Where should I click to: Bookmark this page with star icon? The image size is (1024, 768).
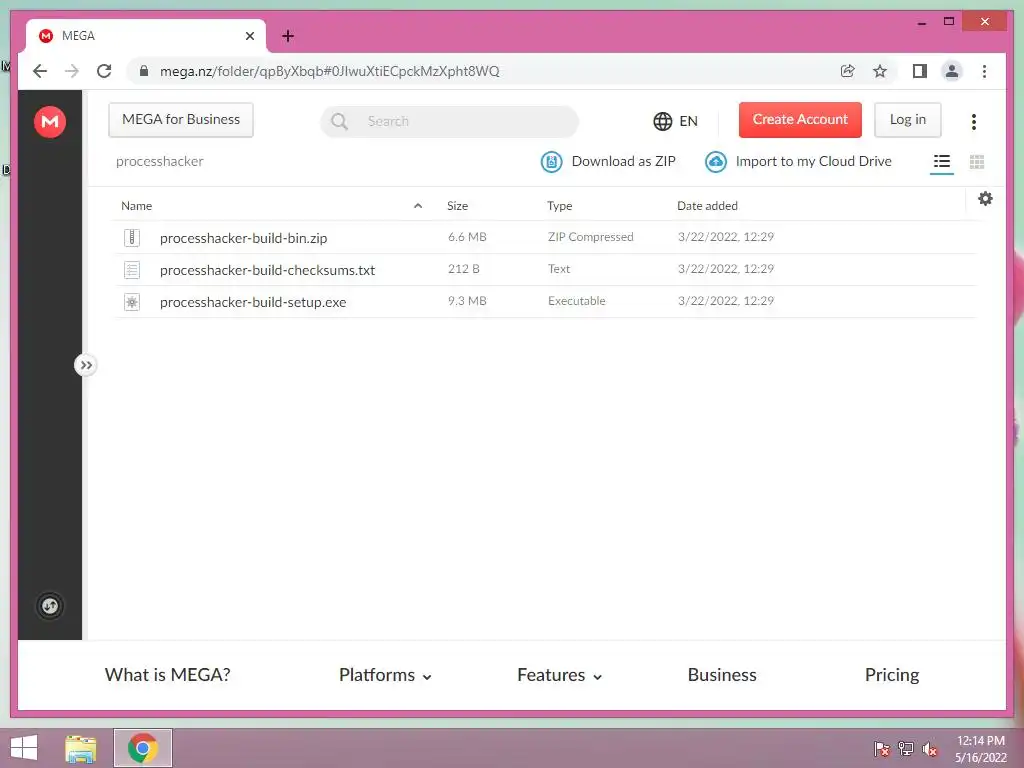click(880, 71)
